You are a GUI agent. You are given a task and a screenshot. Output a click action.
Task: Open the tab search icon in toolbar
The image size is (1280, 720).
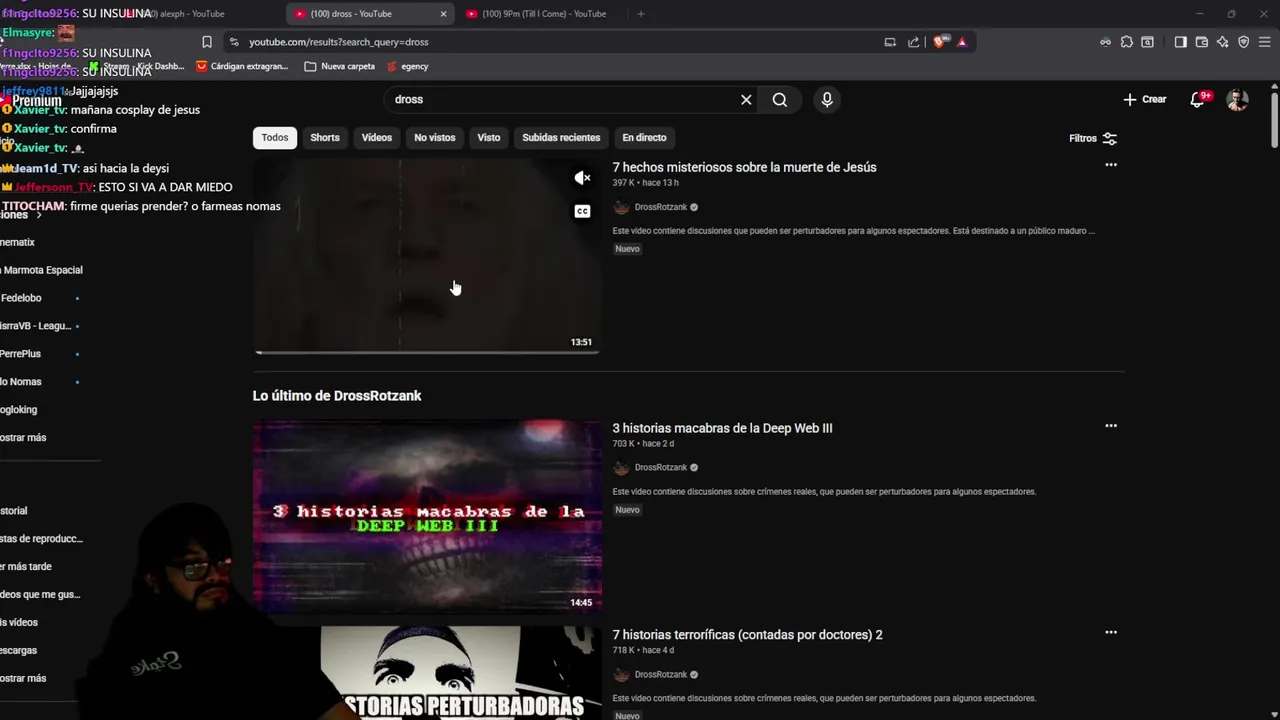1148,42
